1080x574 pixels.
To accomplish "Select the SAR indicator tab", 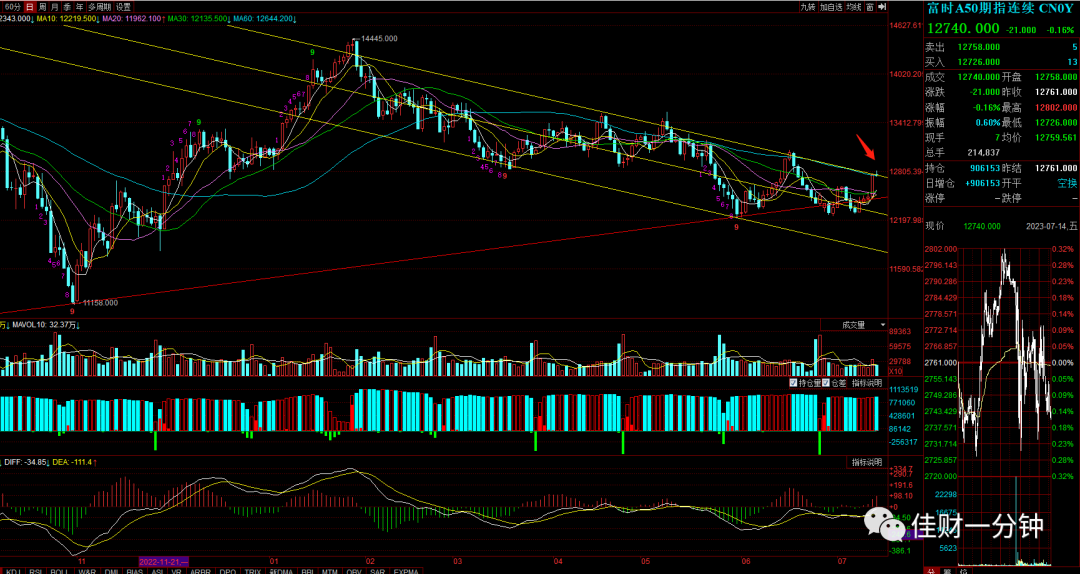I will tap(378, 571).
